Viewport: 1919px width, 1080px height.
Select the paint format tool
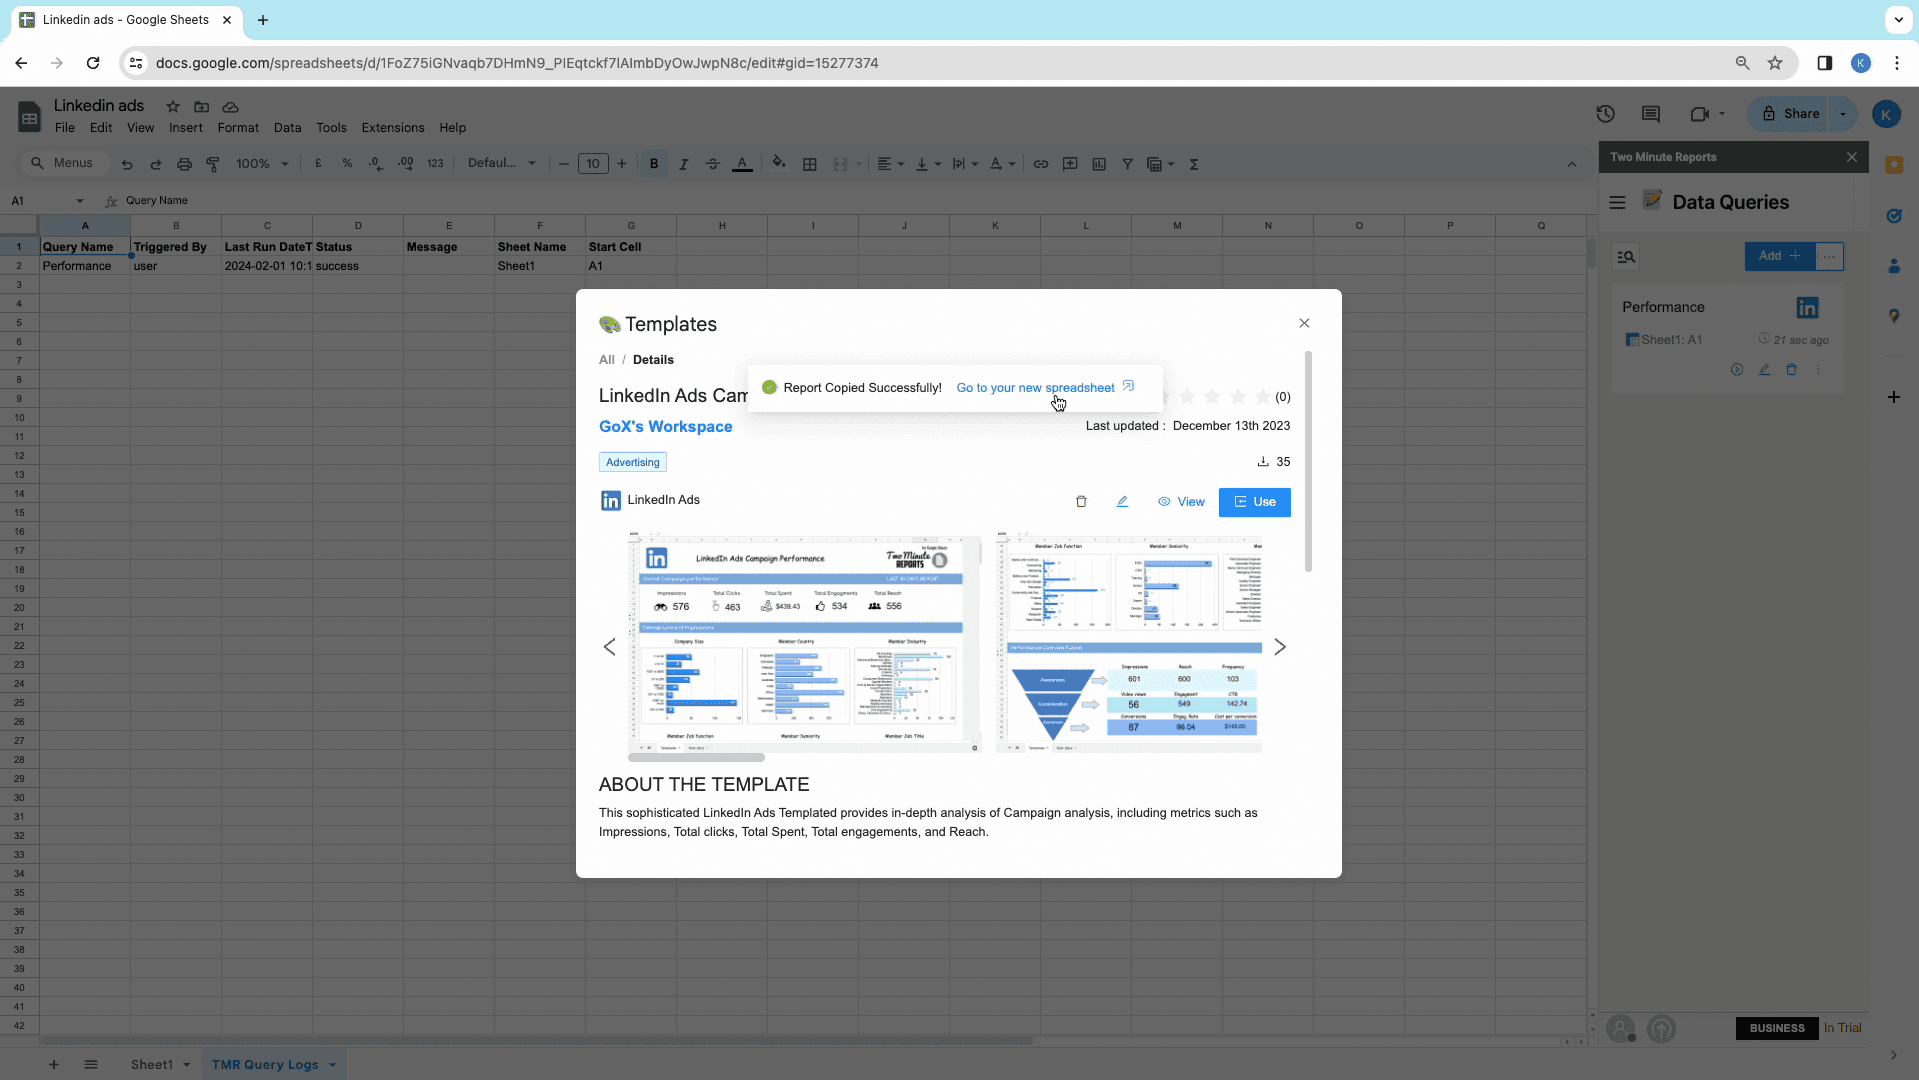213,164
